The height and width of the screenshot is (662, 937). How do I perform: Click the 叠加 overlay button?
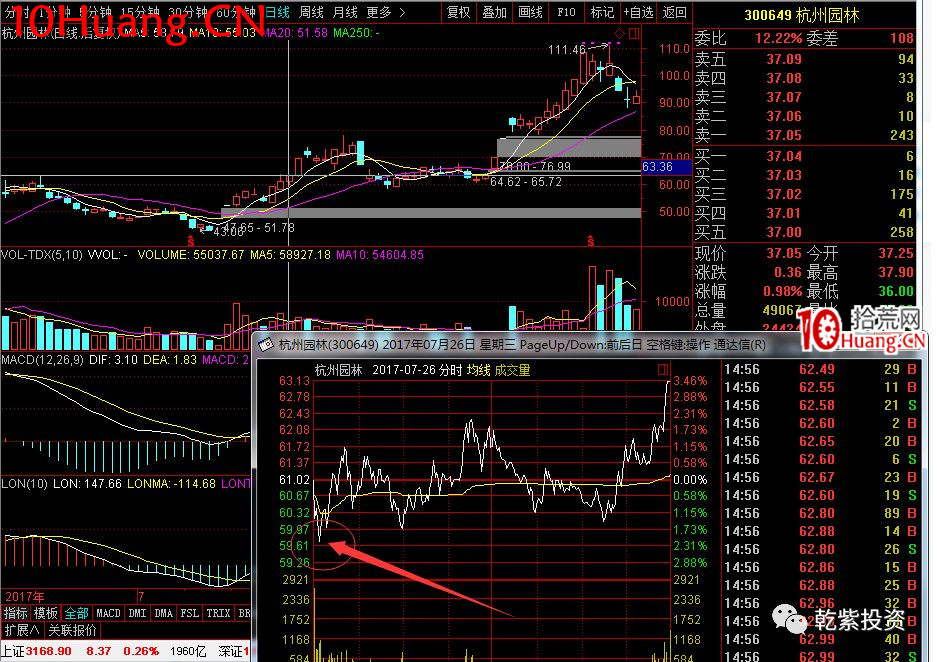point(494,13)
